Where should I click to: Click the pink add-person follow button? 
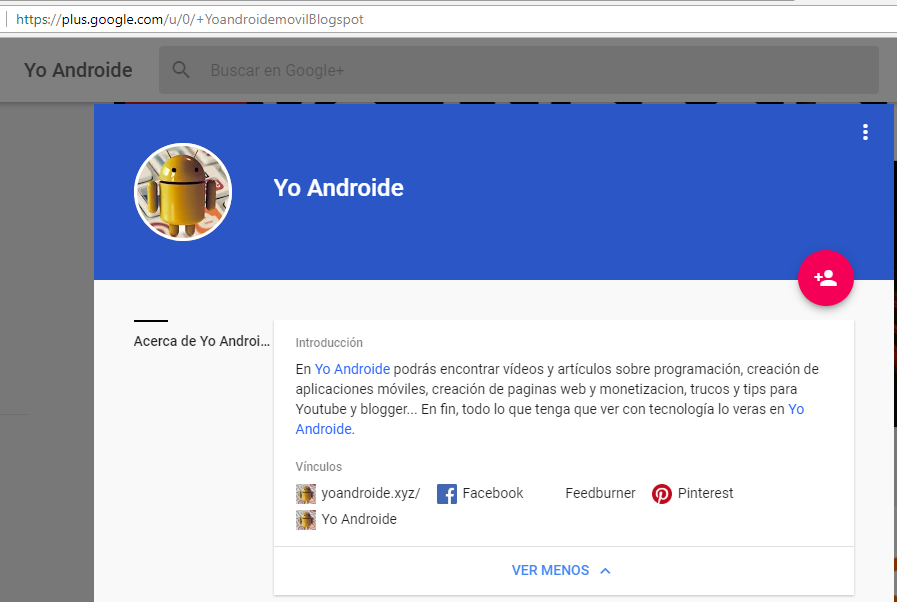[825, 278]
